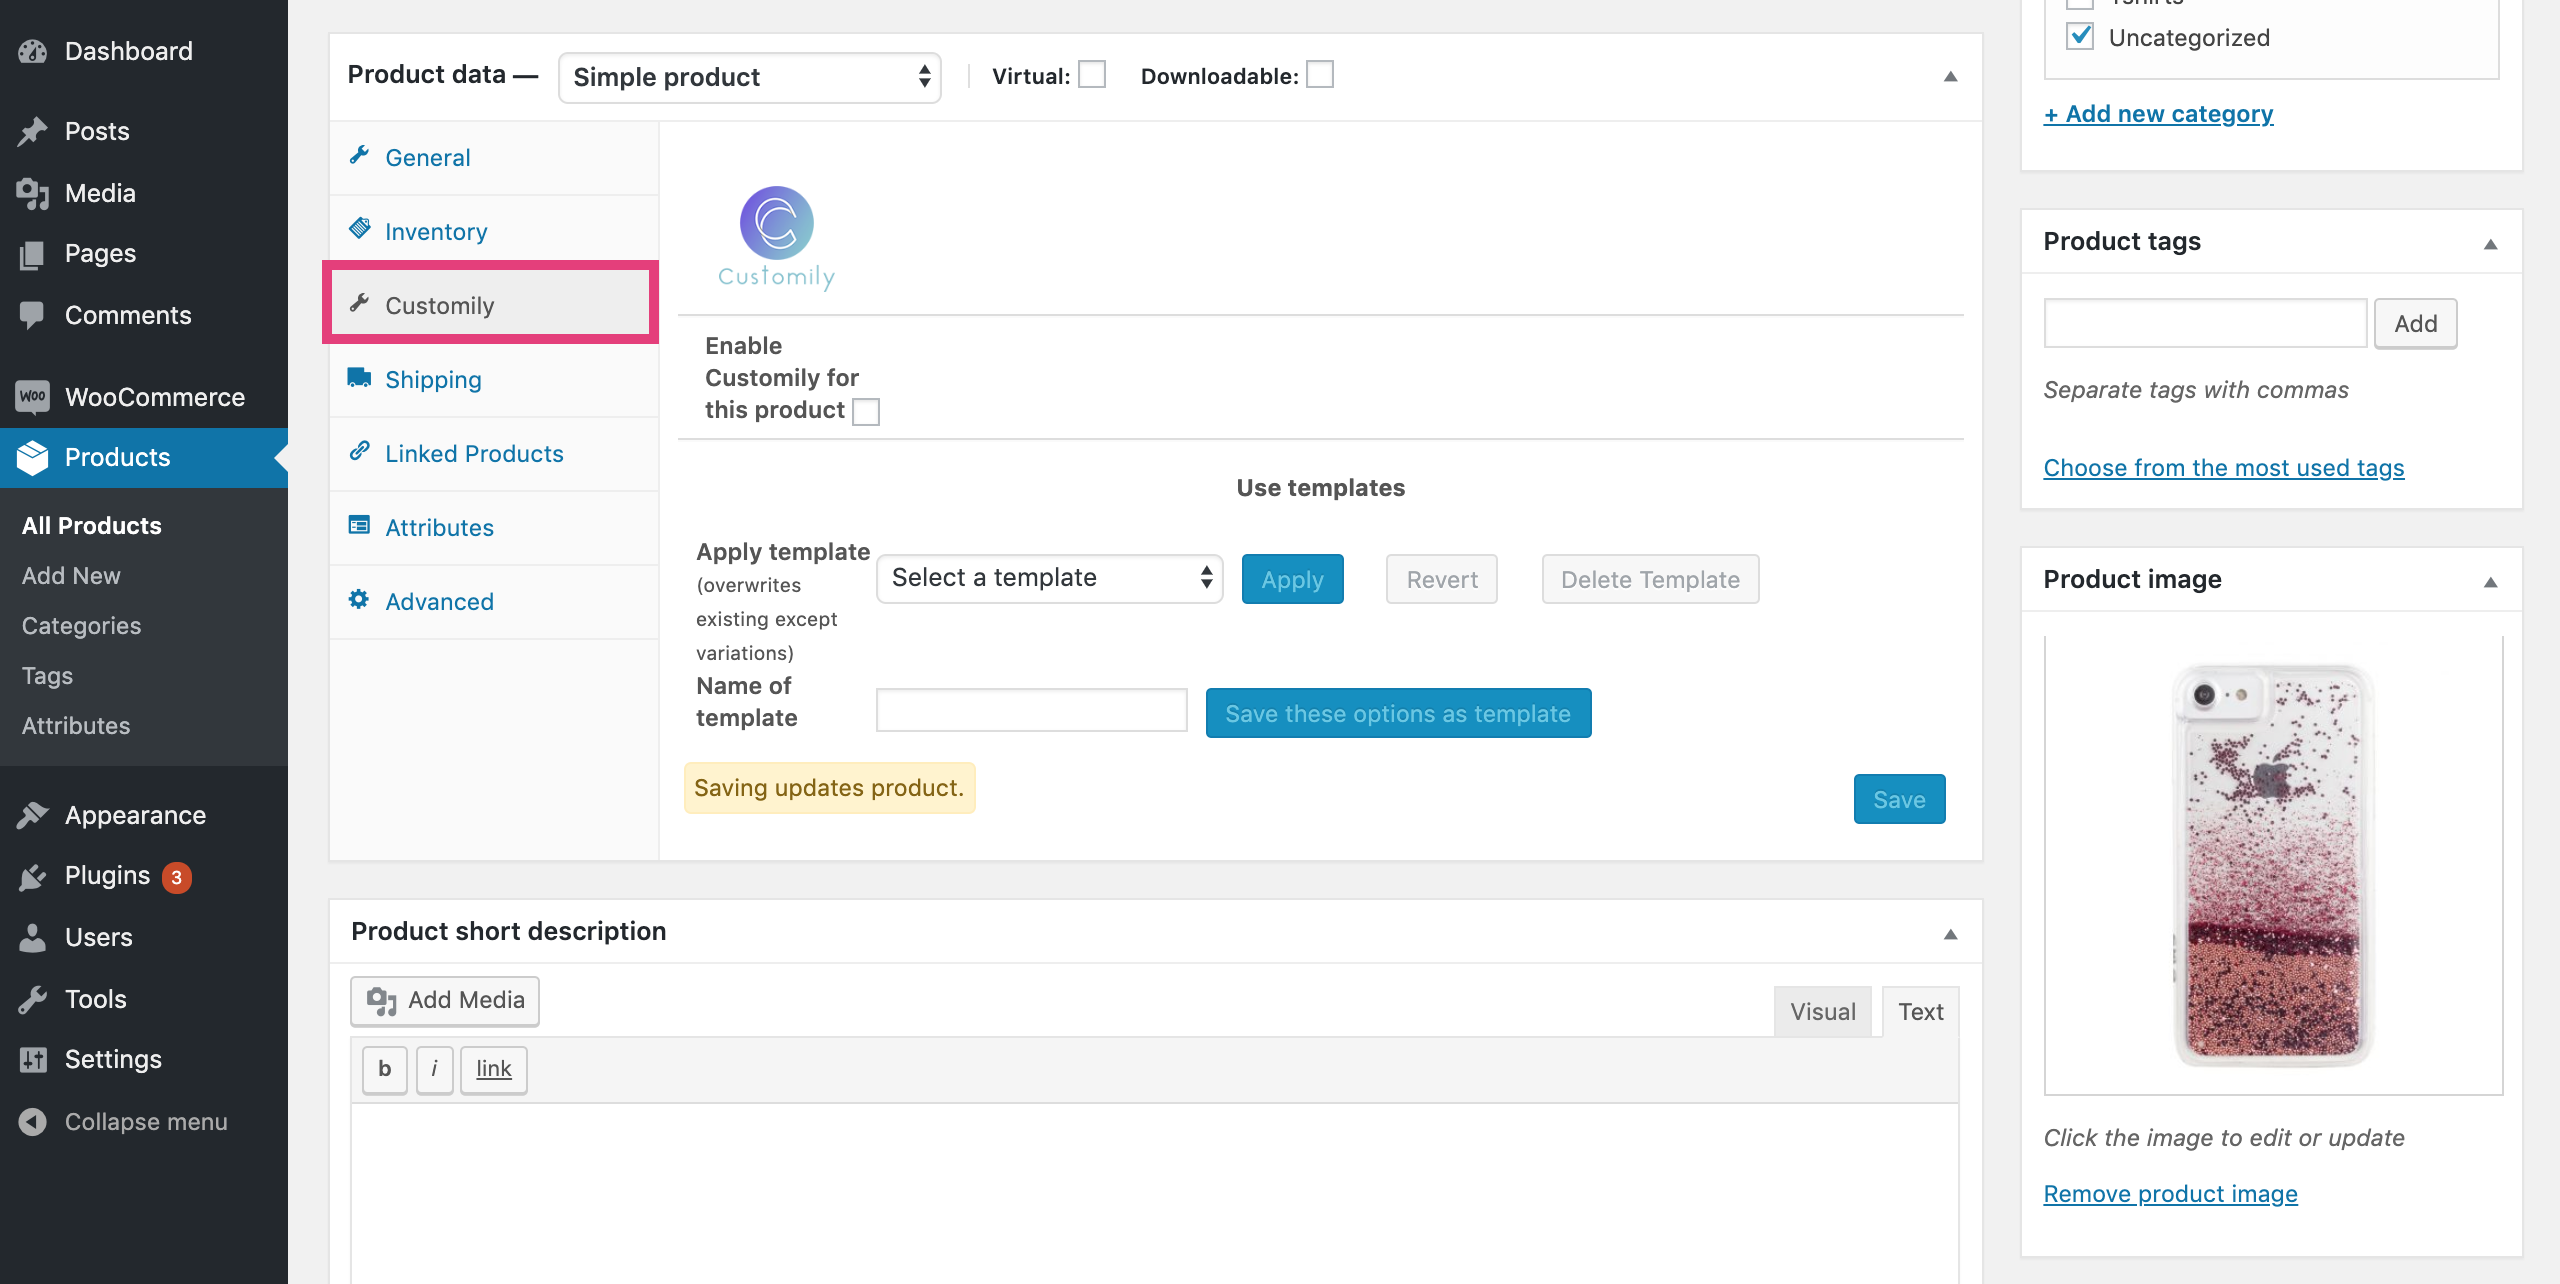Open the WooCommerce menu in sidebar

click(x=155, y=396)
